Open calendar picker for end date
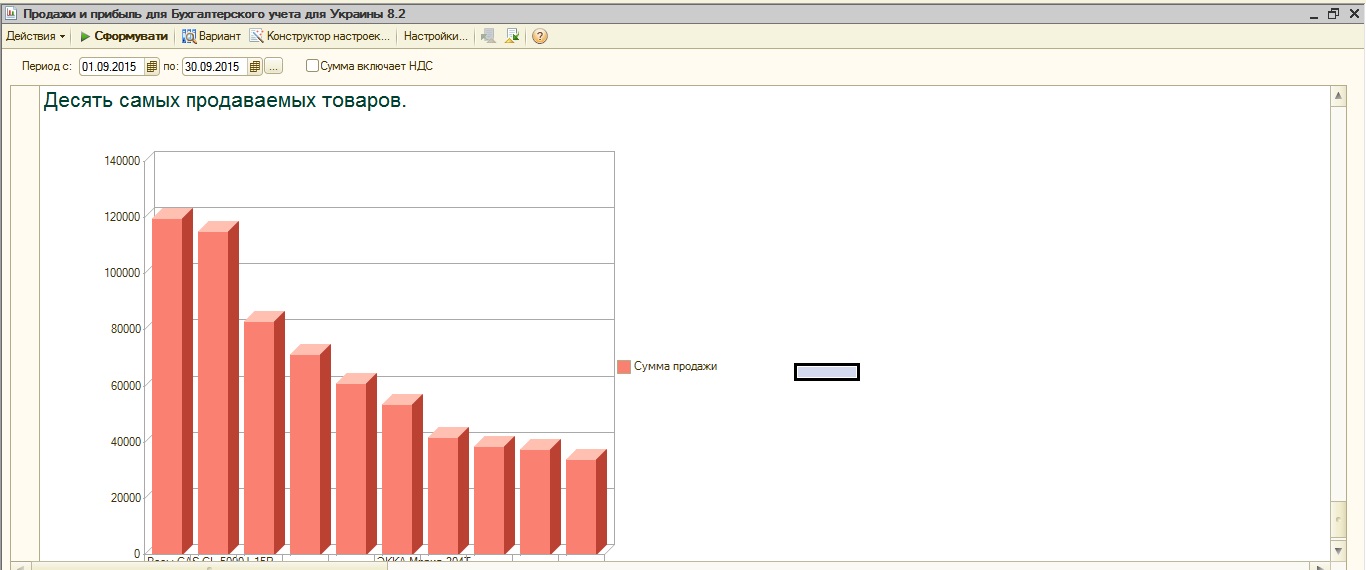Image resolution: width=1366 pixels, height=570 pixels. 254,66
